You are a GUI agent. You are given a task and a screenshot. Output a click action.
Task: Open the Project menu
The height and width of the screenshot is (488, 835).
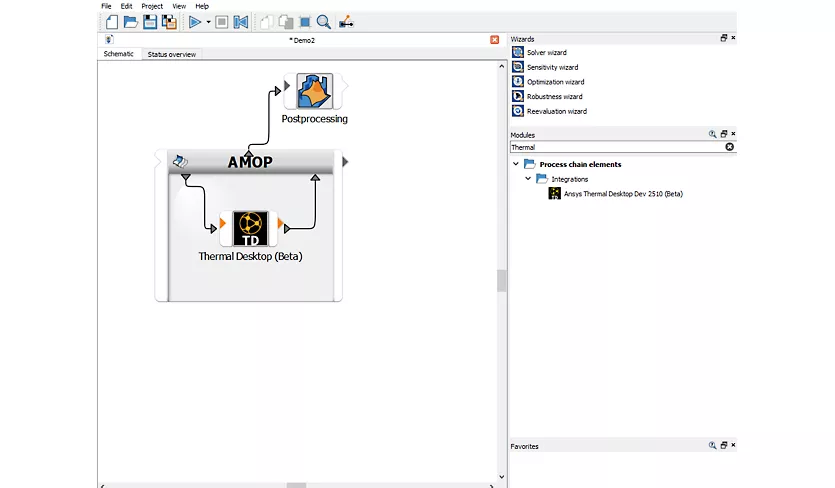[x=151, y=6]
